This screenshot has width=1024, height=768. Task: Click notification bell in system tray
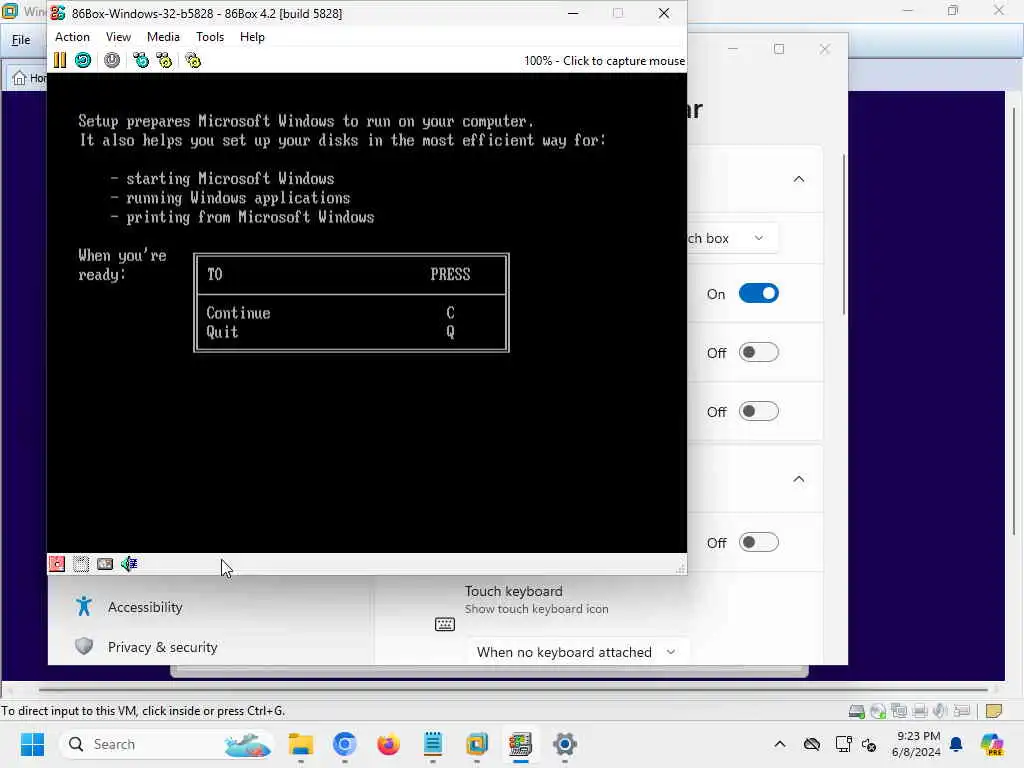tap(956, 744)
